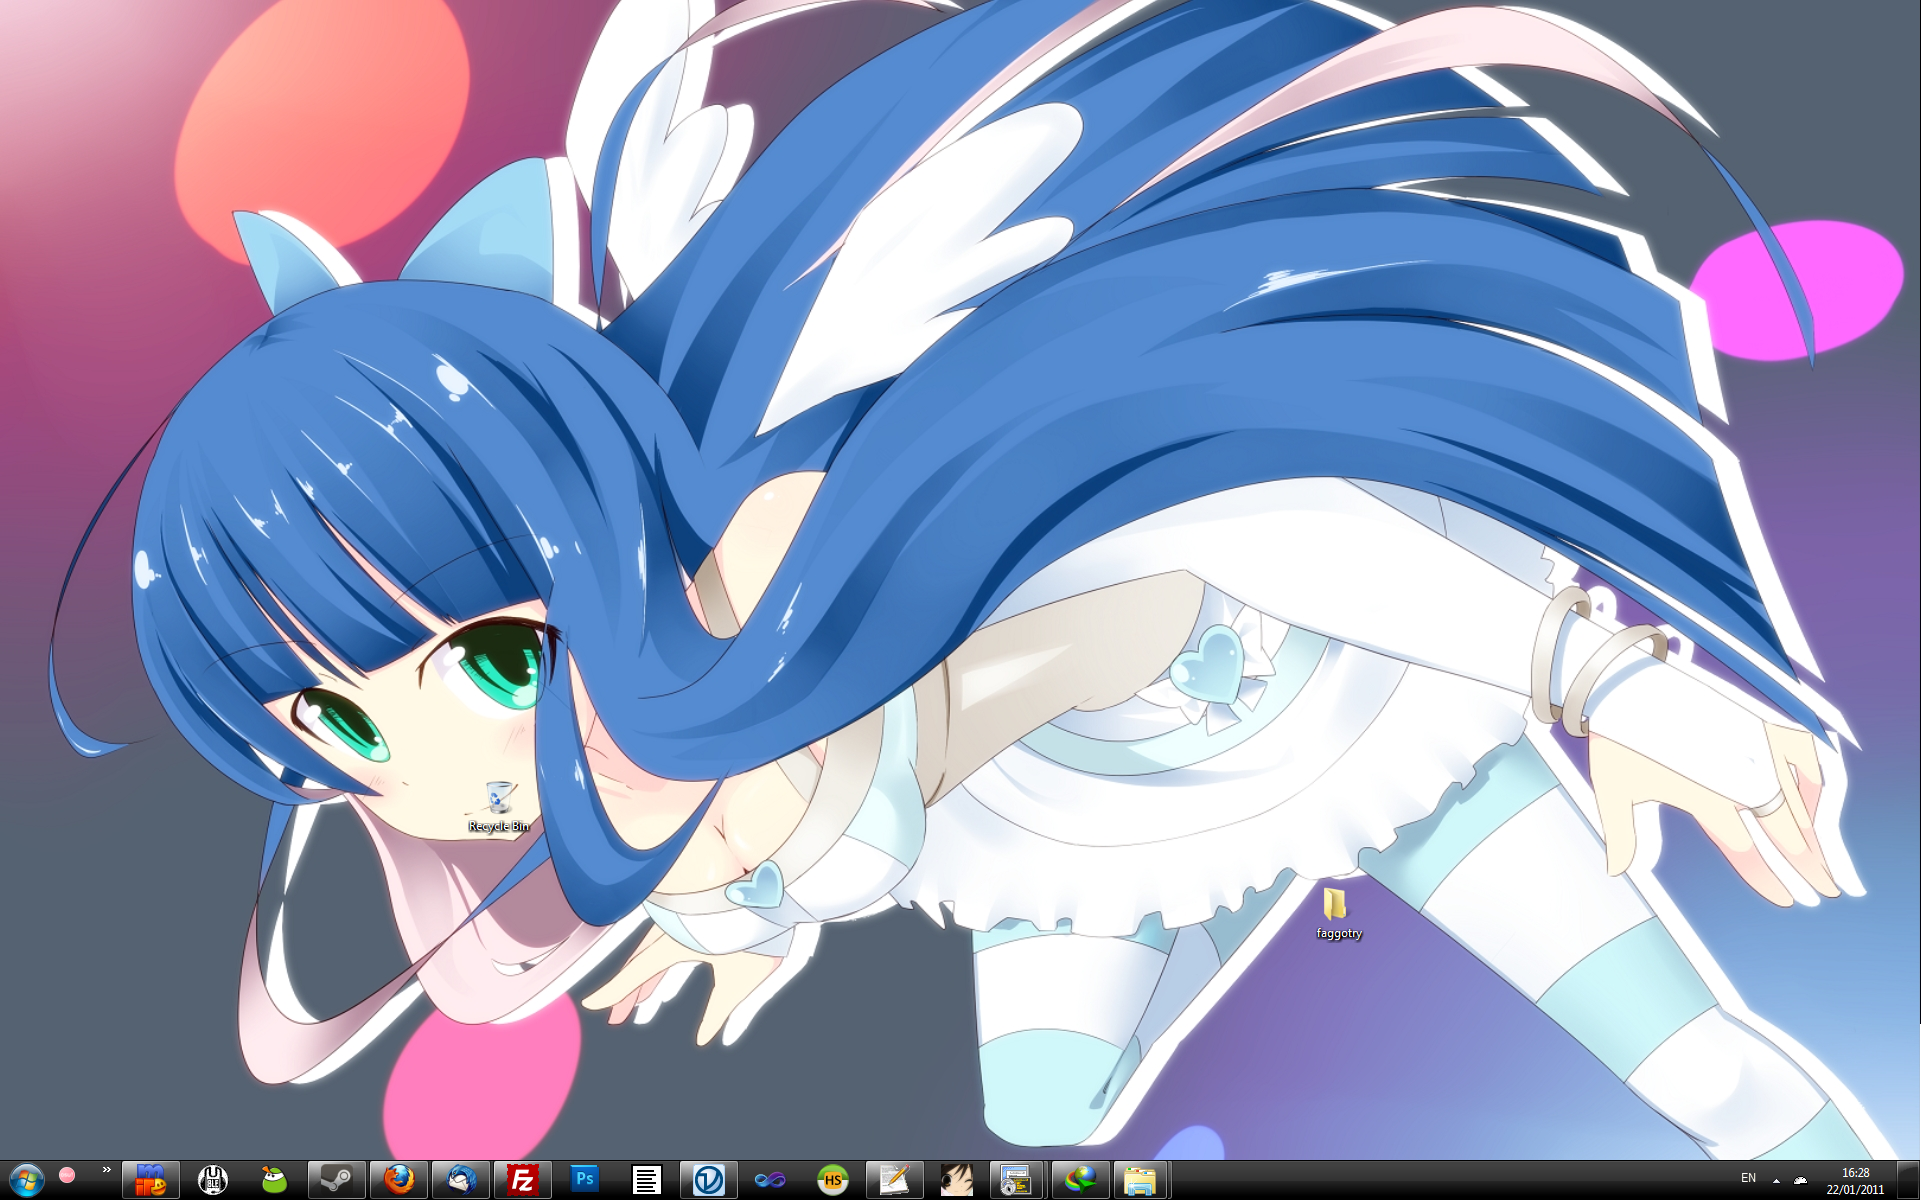The image size is (1921, 1200).
Task: Click the round black-and-white taskbar icon
Action: pyautogui.click(x=213, y=1180)
